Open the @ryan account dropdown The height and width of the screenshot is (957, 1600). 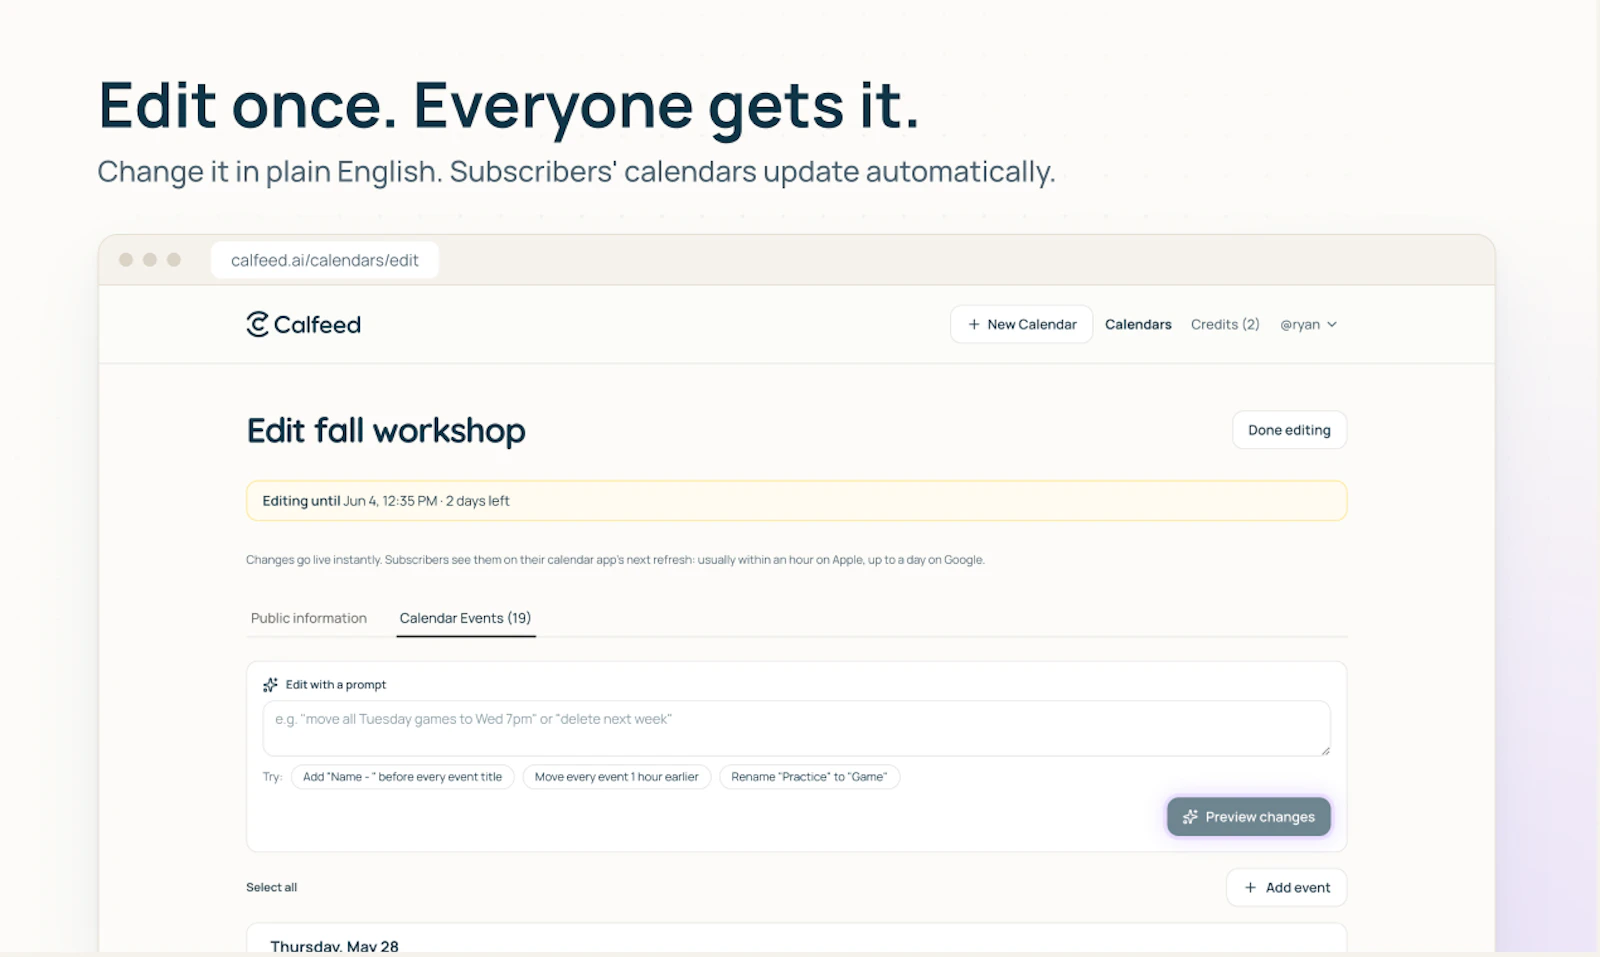(1308, 324)
